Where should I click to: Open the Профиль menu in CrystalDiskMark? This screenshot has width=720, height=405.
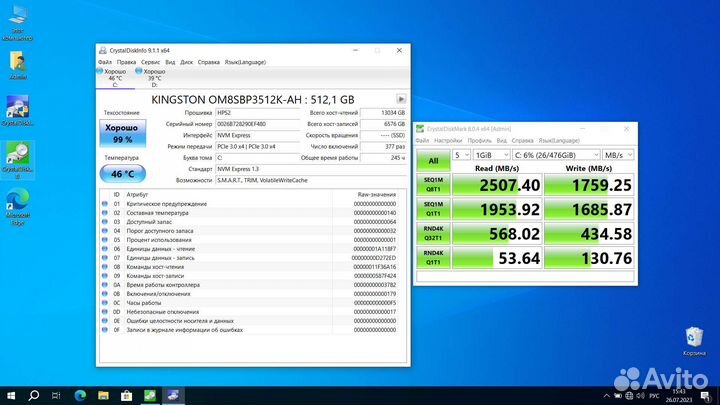coord(479,141)
